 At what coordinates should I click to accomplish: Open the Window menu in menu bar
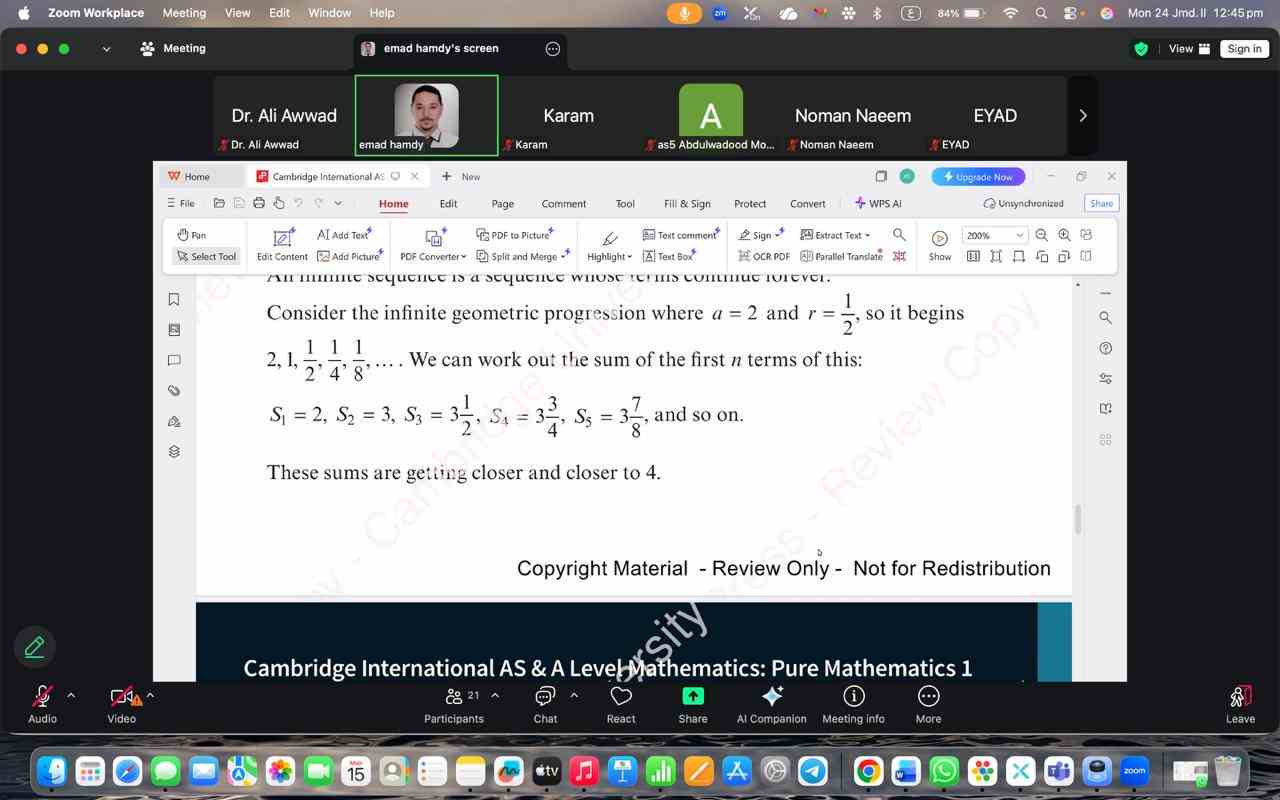coord(329,13)
